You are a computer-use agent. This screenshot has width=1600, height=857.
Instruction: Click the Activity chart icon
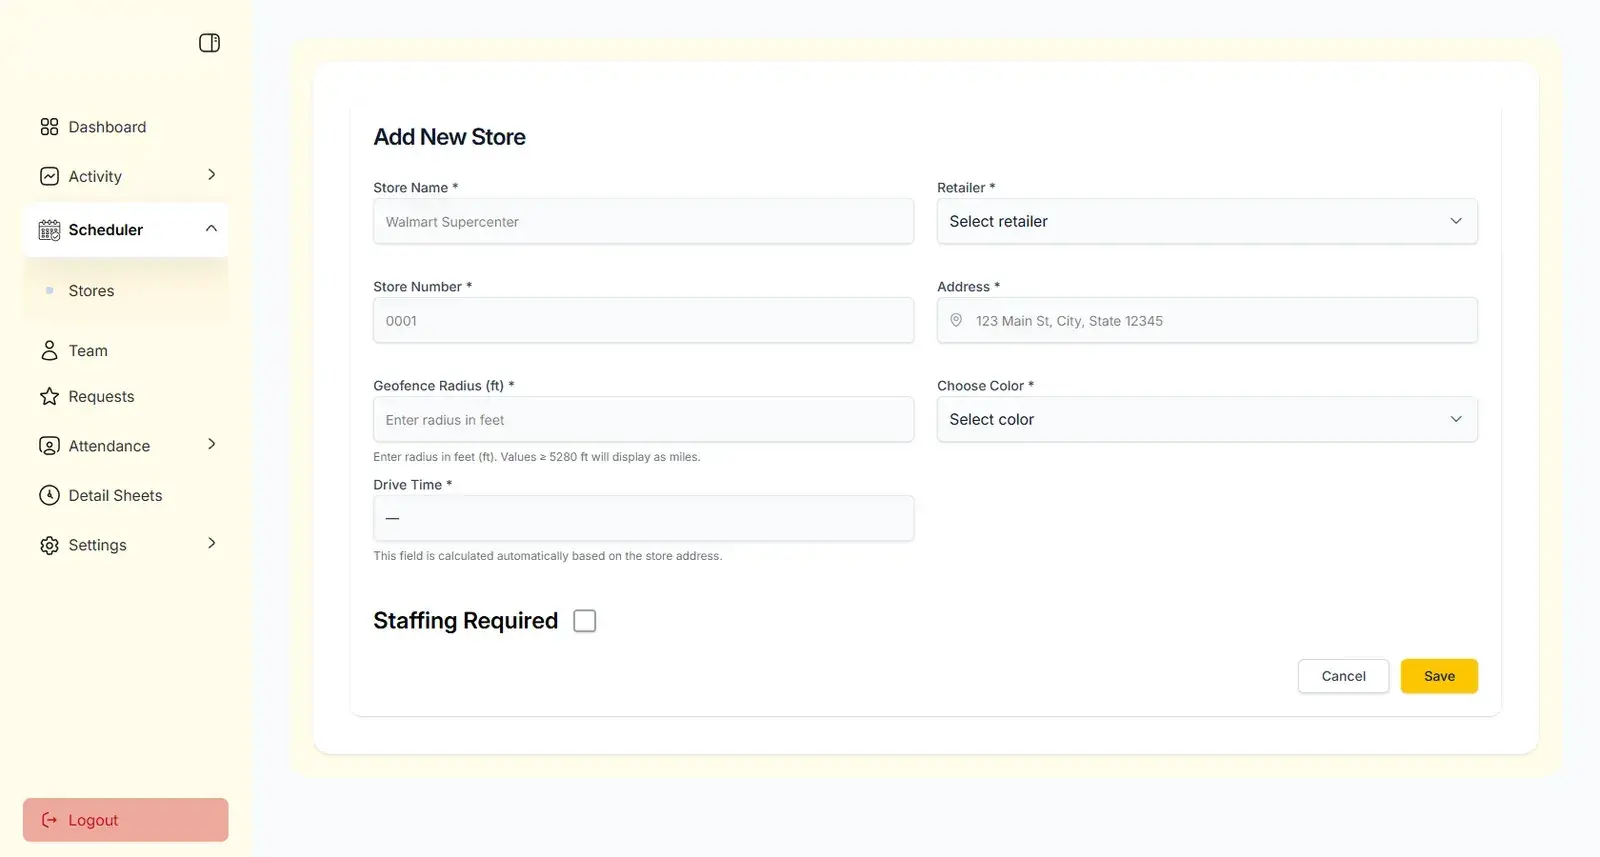pos(49,176)
